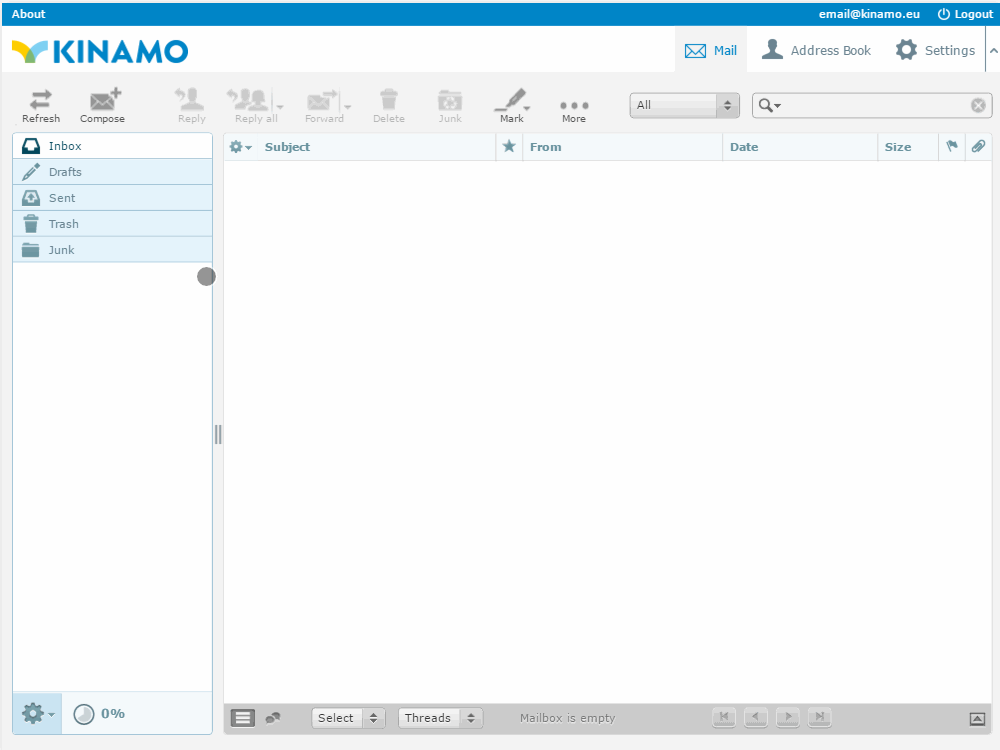Open Compose new message
This screenshot has width=1000, height=750.
tap(102, 105)
